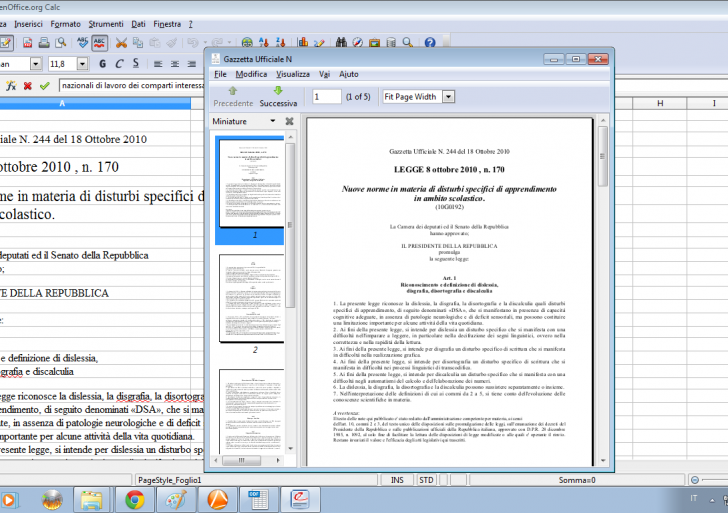Close the Miniature sidebar panel
The width and height of the screenshot is (728, 513).
click(289, 121)
